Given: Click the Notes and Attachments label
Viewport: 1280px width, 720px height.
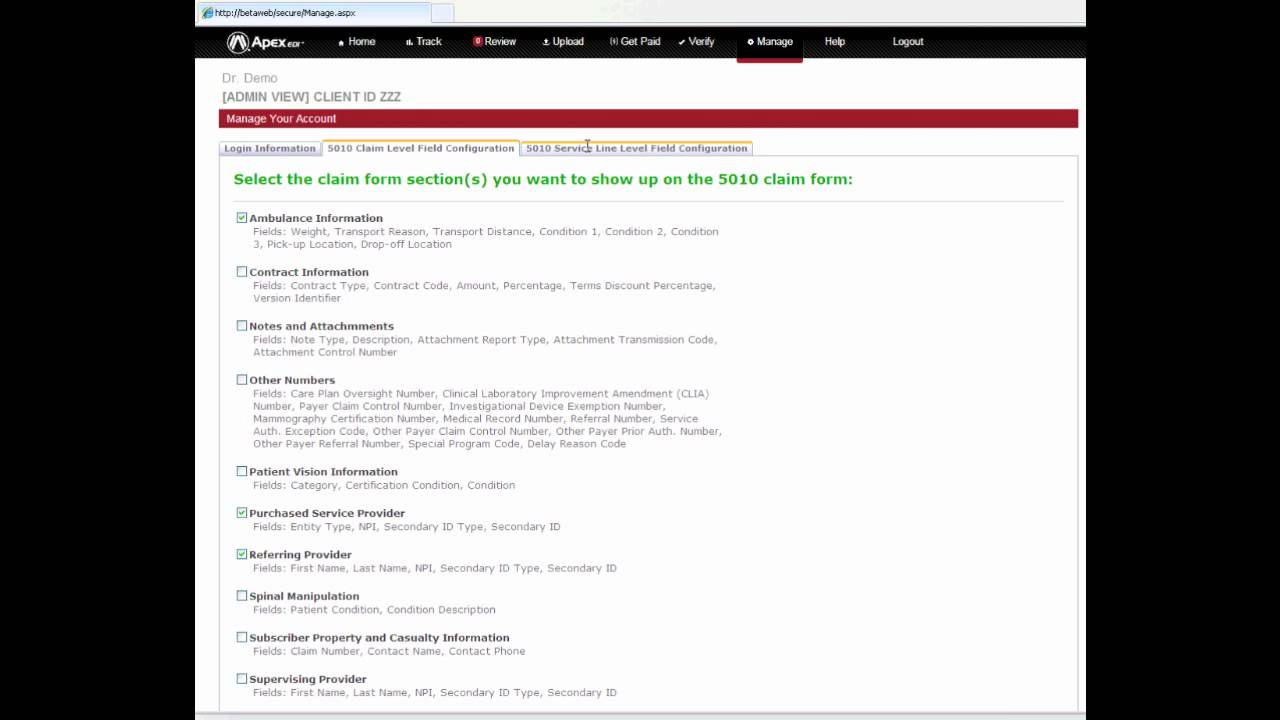Looking at the screenshot, I should (x=321, y=326).
